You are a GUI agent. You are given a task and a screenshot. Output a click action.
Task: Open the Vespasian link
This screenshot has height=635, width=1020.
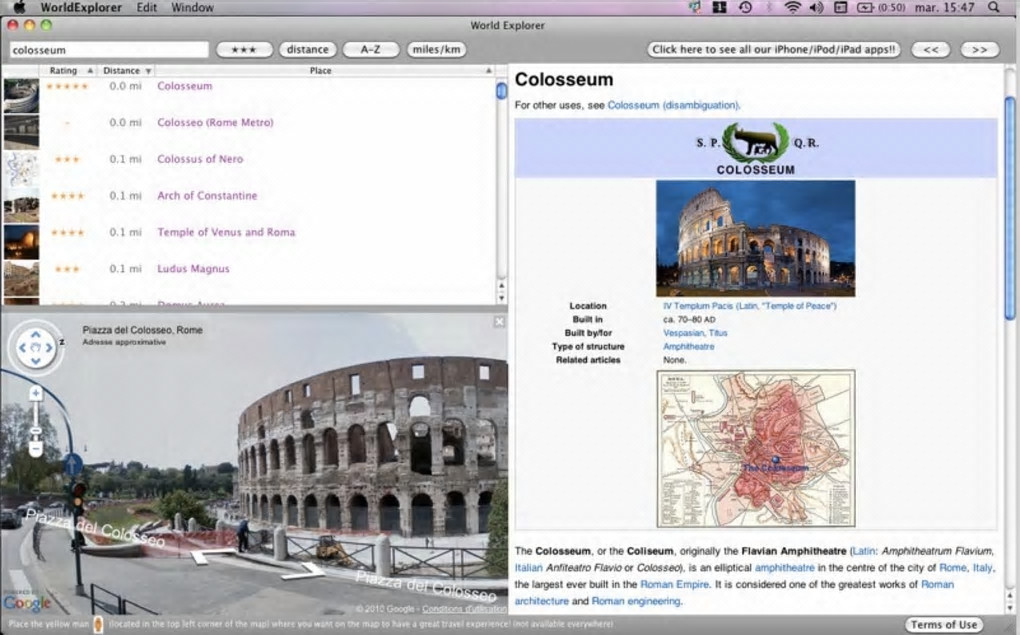683,332
